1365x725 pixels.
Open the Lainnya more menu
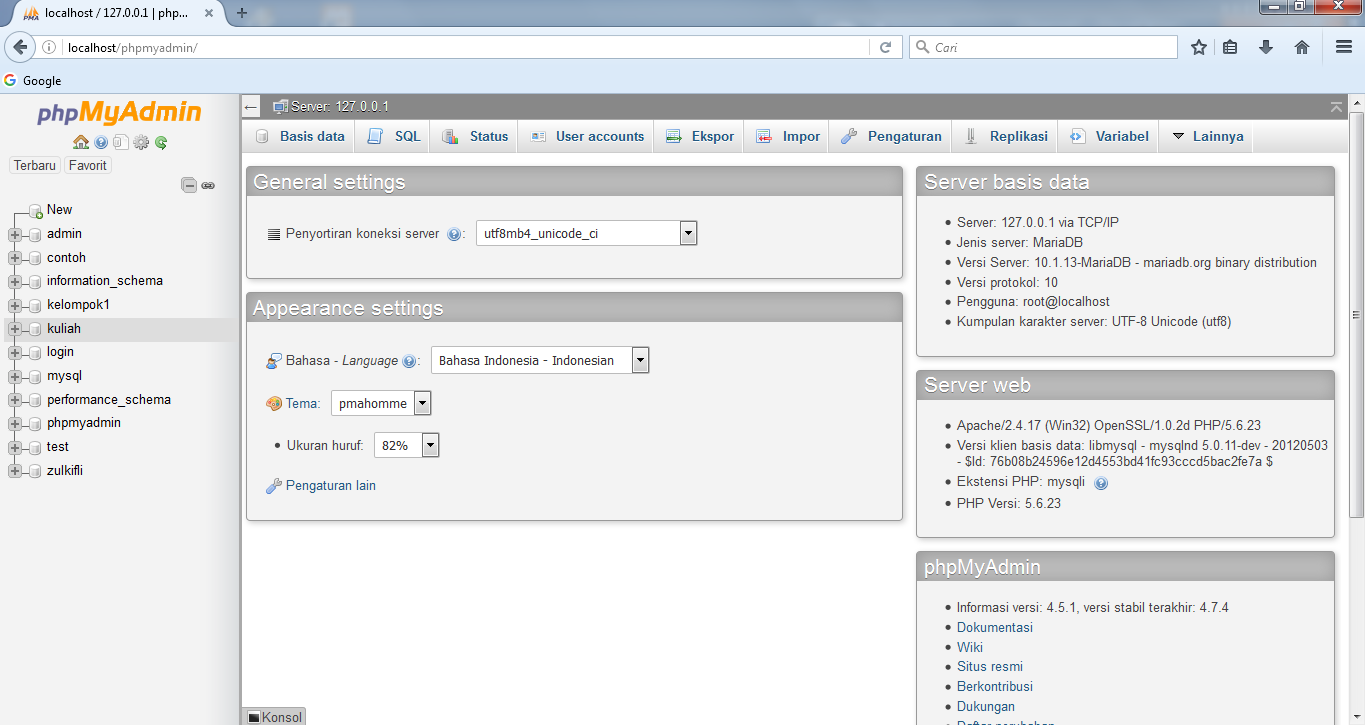click(1208, 136)
